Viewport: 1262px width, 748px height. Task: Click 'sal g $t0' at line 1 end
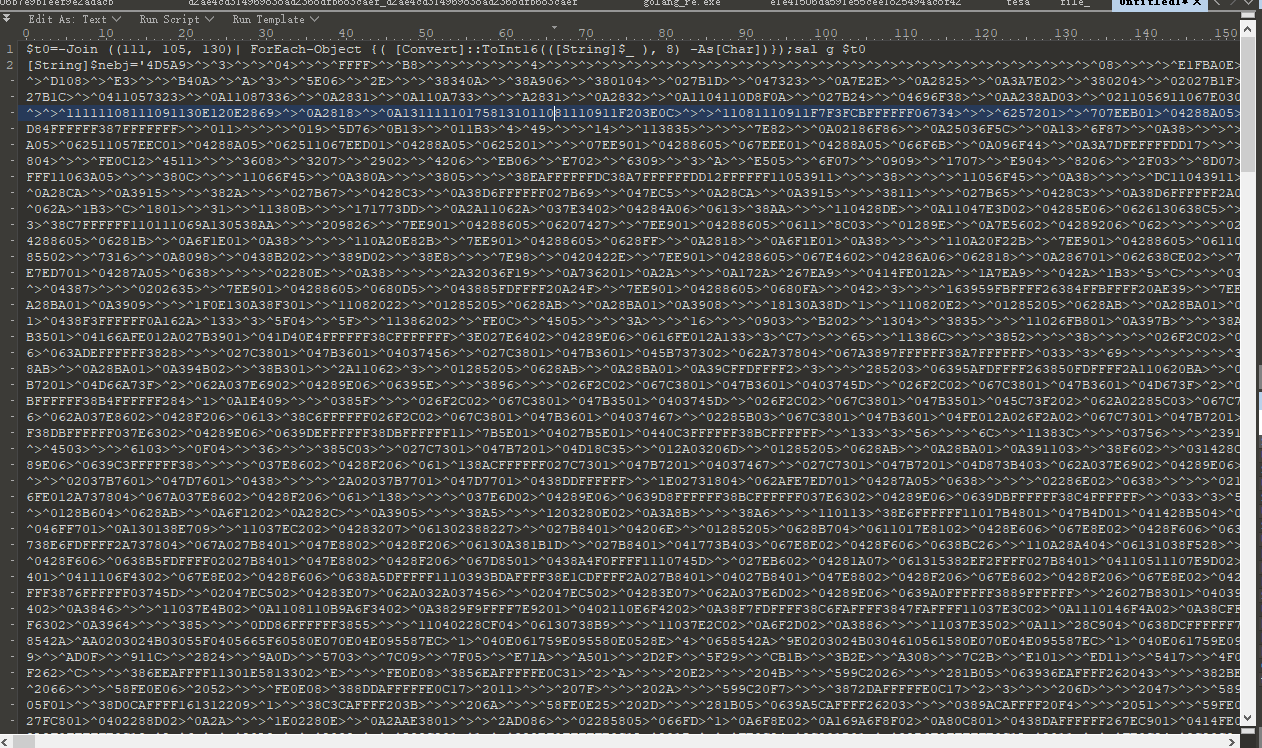(829, 49)
